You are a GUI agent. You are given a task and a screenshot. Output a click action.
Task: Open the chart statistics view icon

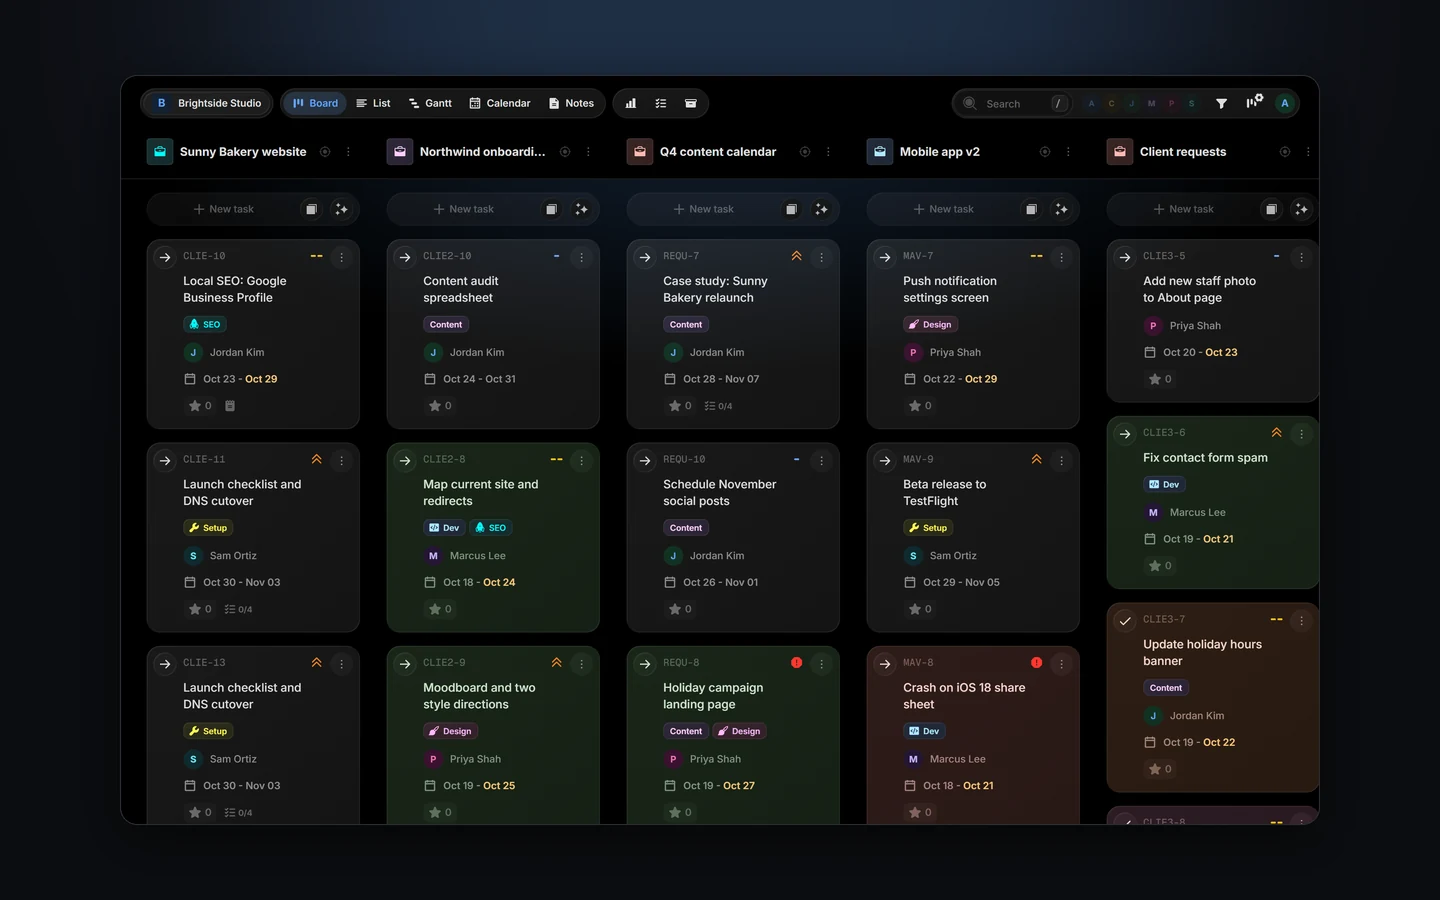[x=631, y=103]
